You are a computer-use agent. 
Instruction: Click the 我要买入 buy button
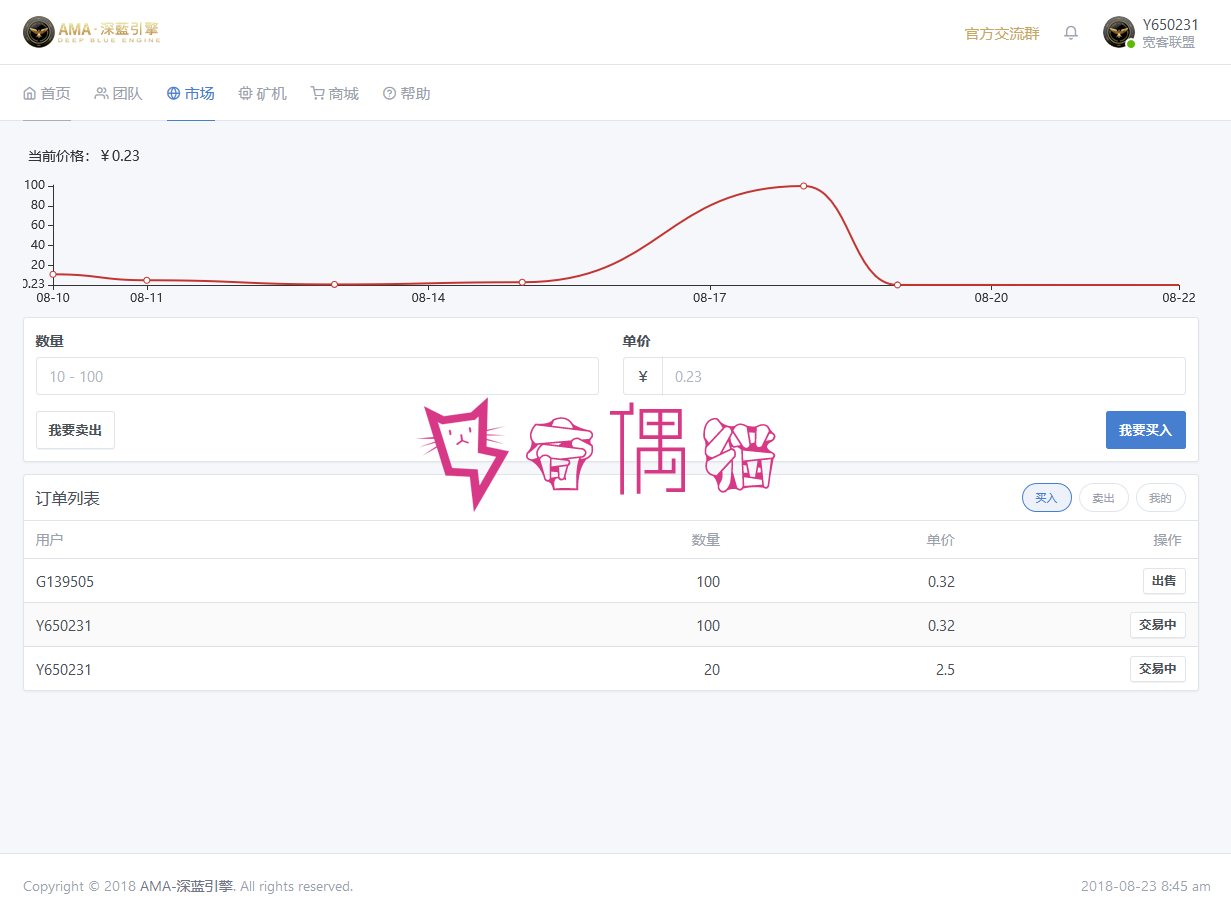(1146, 430)
